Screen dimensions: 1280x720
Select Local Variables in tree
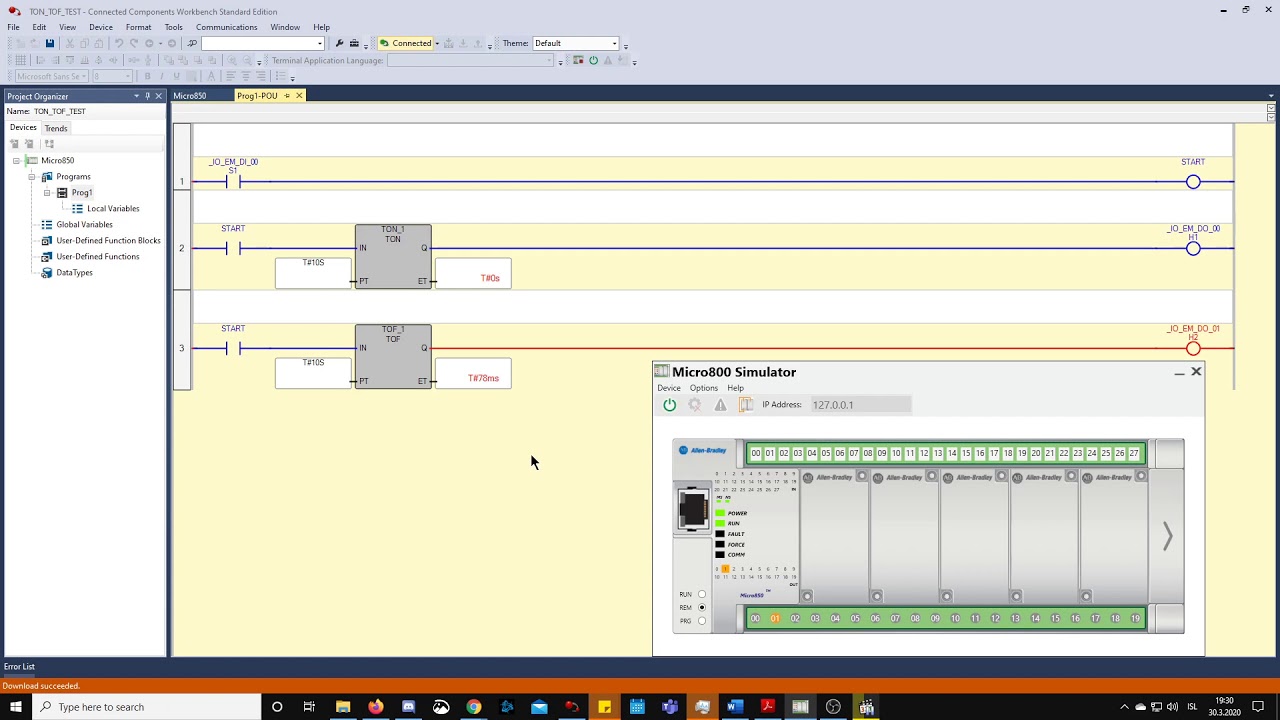pos(113,208)
